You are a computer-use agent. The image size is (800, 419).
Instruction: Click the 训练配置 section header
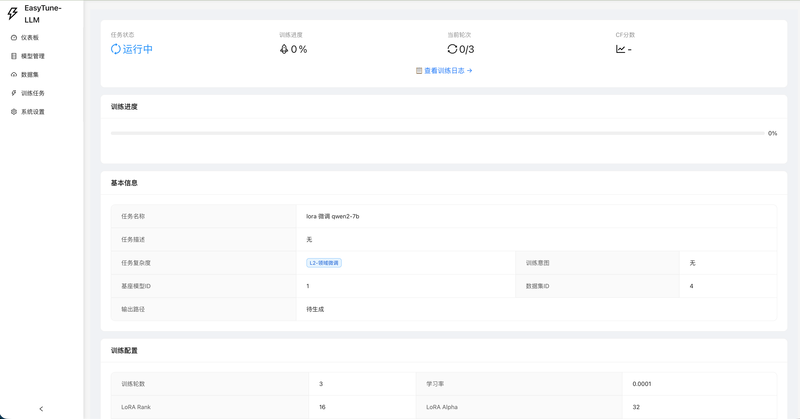tap(124, 351)
